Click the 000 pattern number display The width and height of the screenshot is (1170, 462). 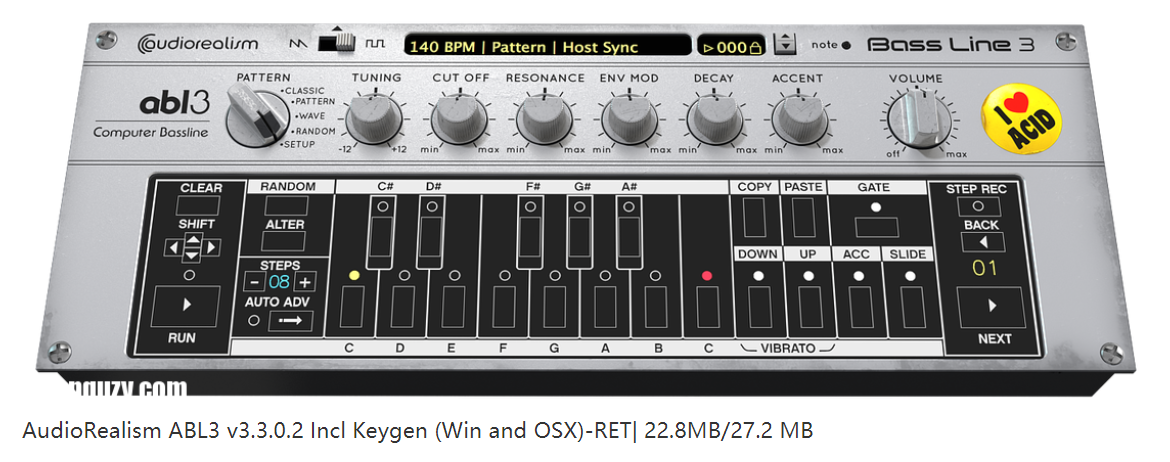(731, 46)
